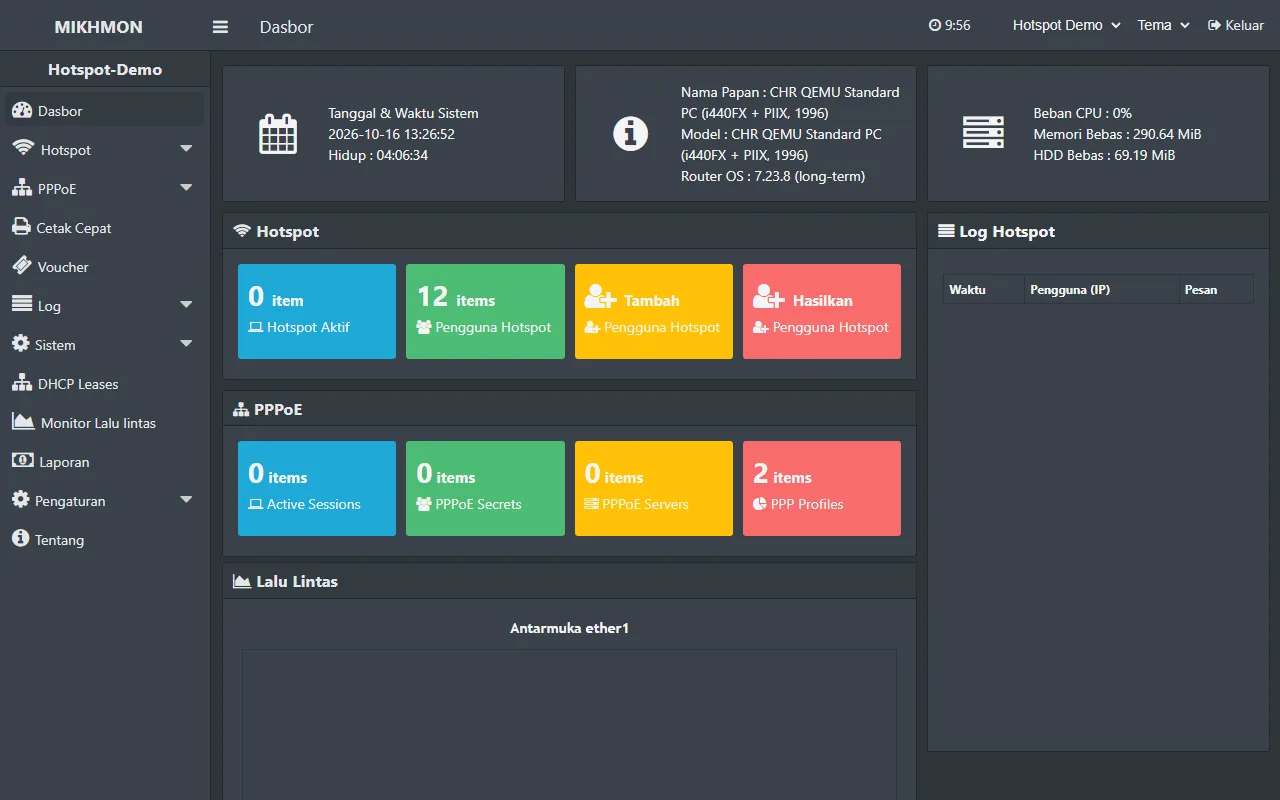The height and width of the screenshot is (800, 1280).
Task: Click the Tentang info icon
Action: pos(21,539)
